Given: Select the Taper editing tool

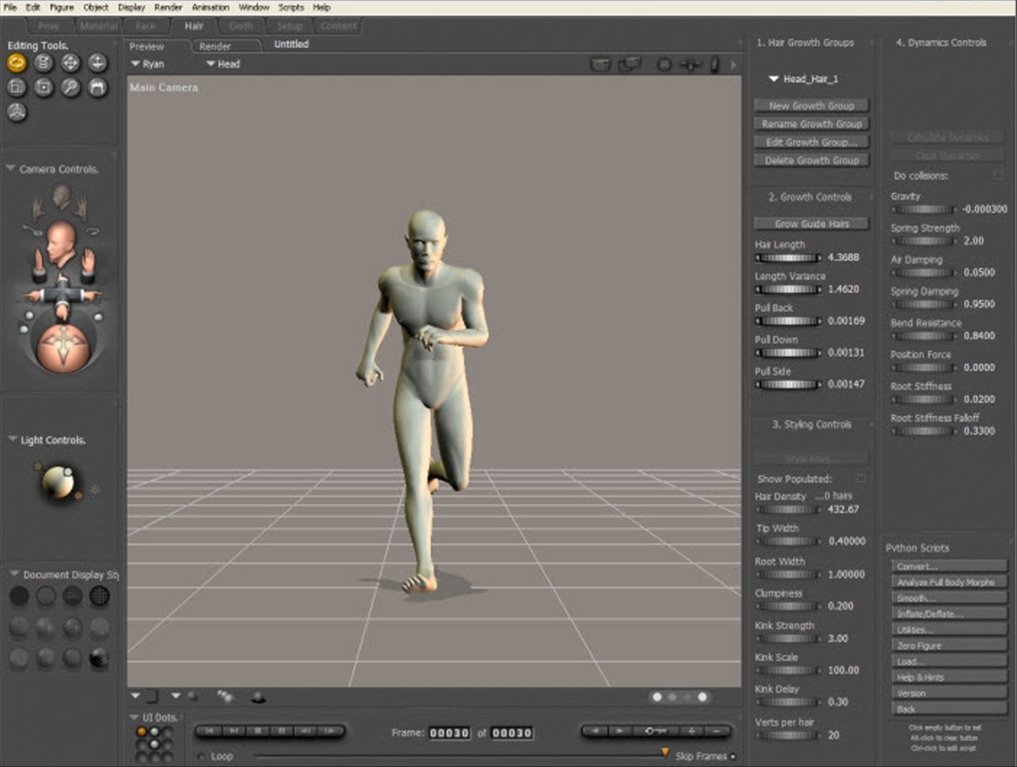Looking at the screenshot, I should (x=43, y=87).
